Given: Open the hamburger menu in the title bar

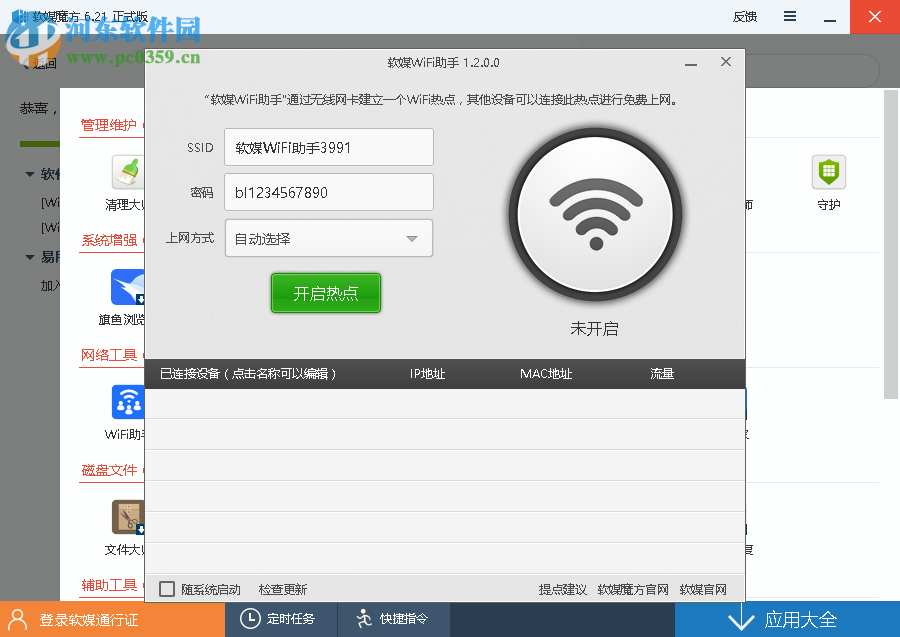Looking at the screenshot, I should click(x=789, y=16).
